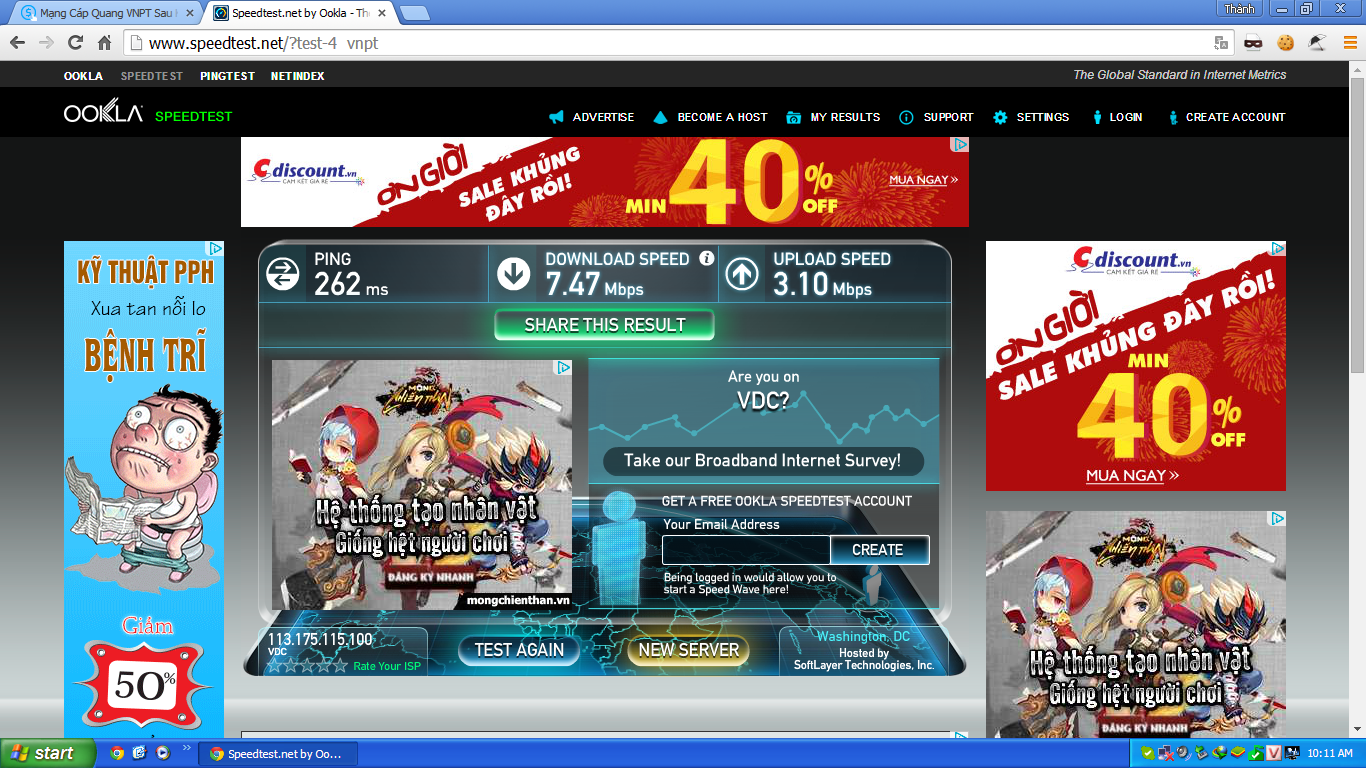
Task: Click the AdChoices icon on the game ad
Action: (564, 368)
